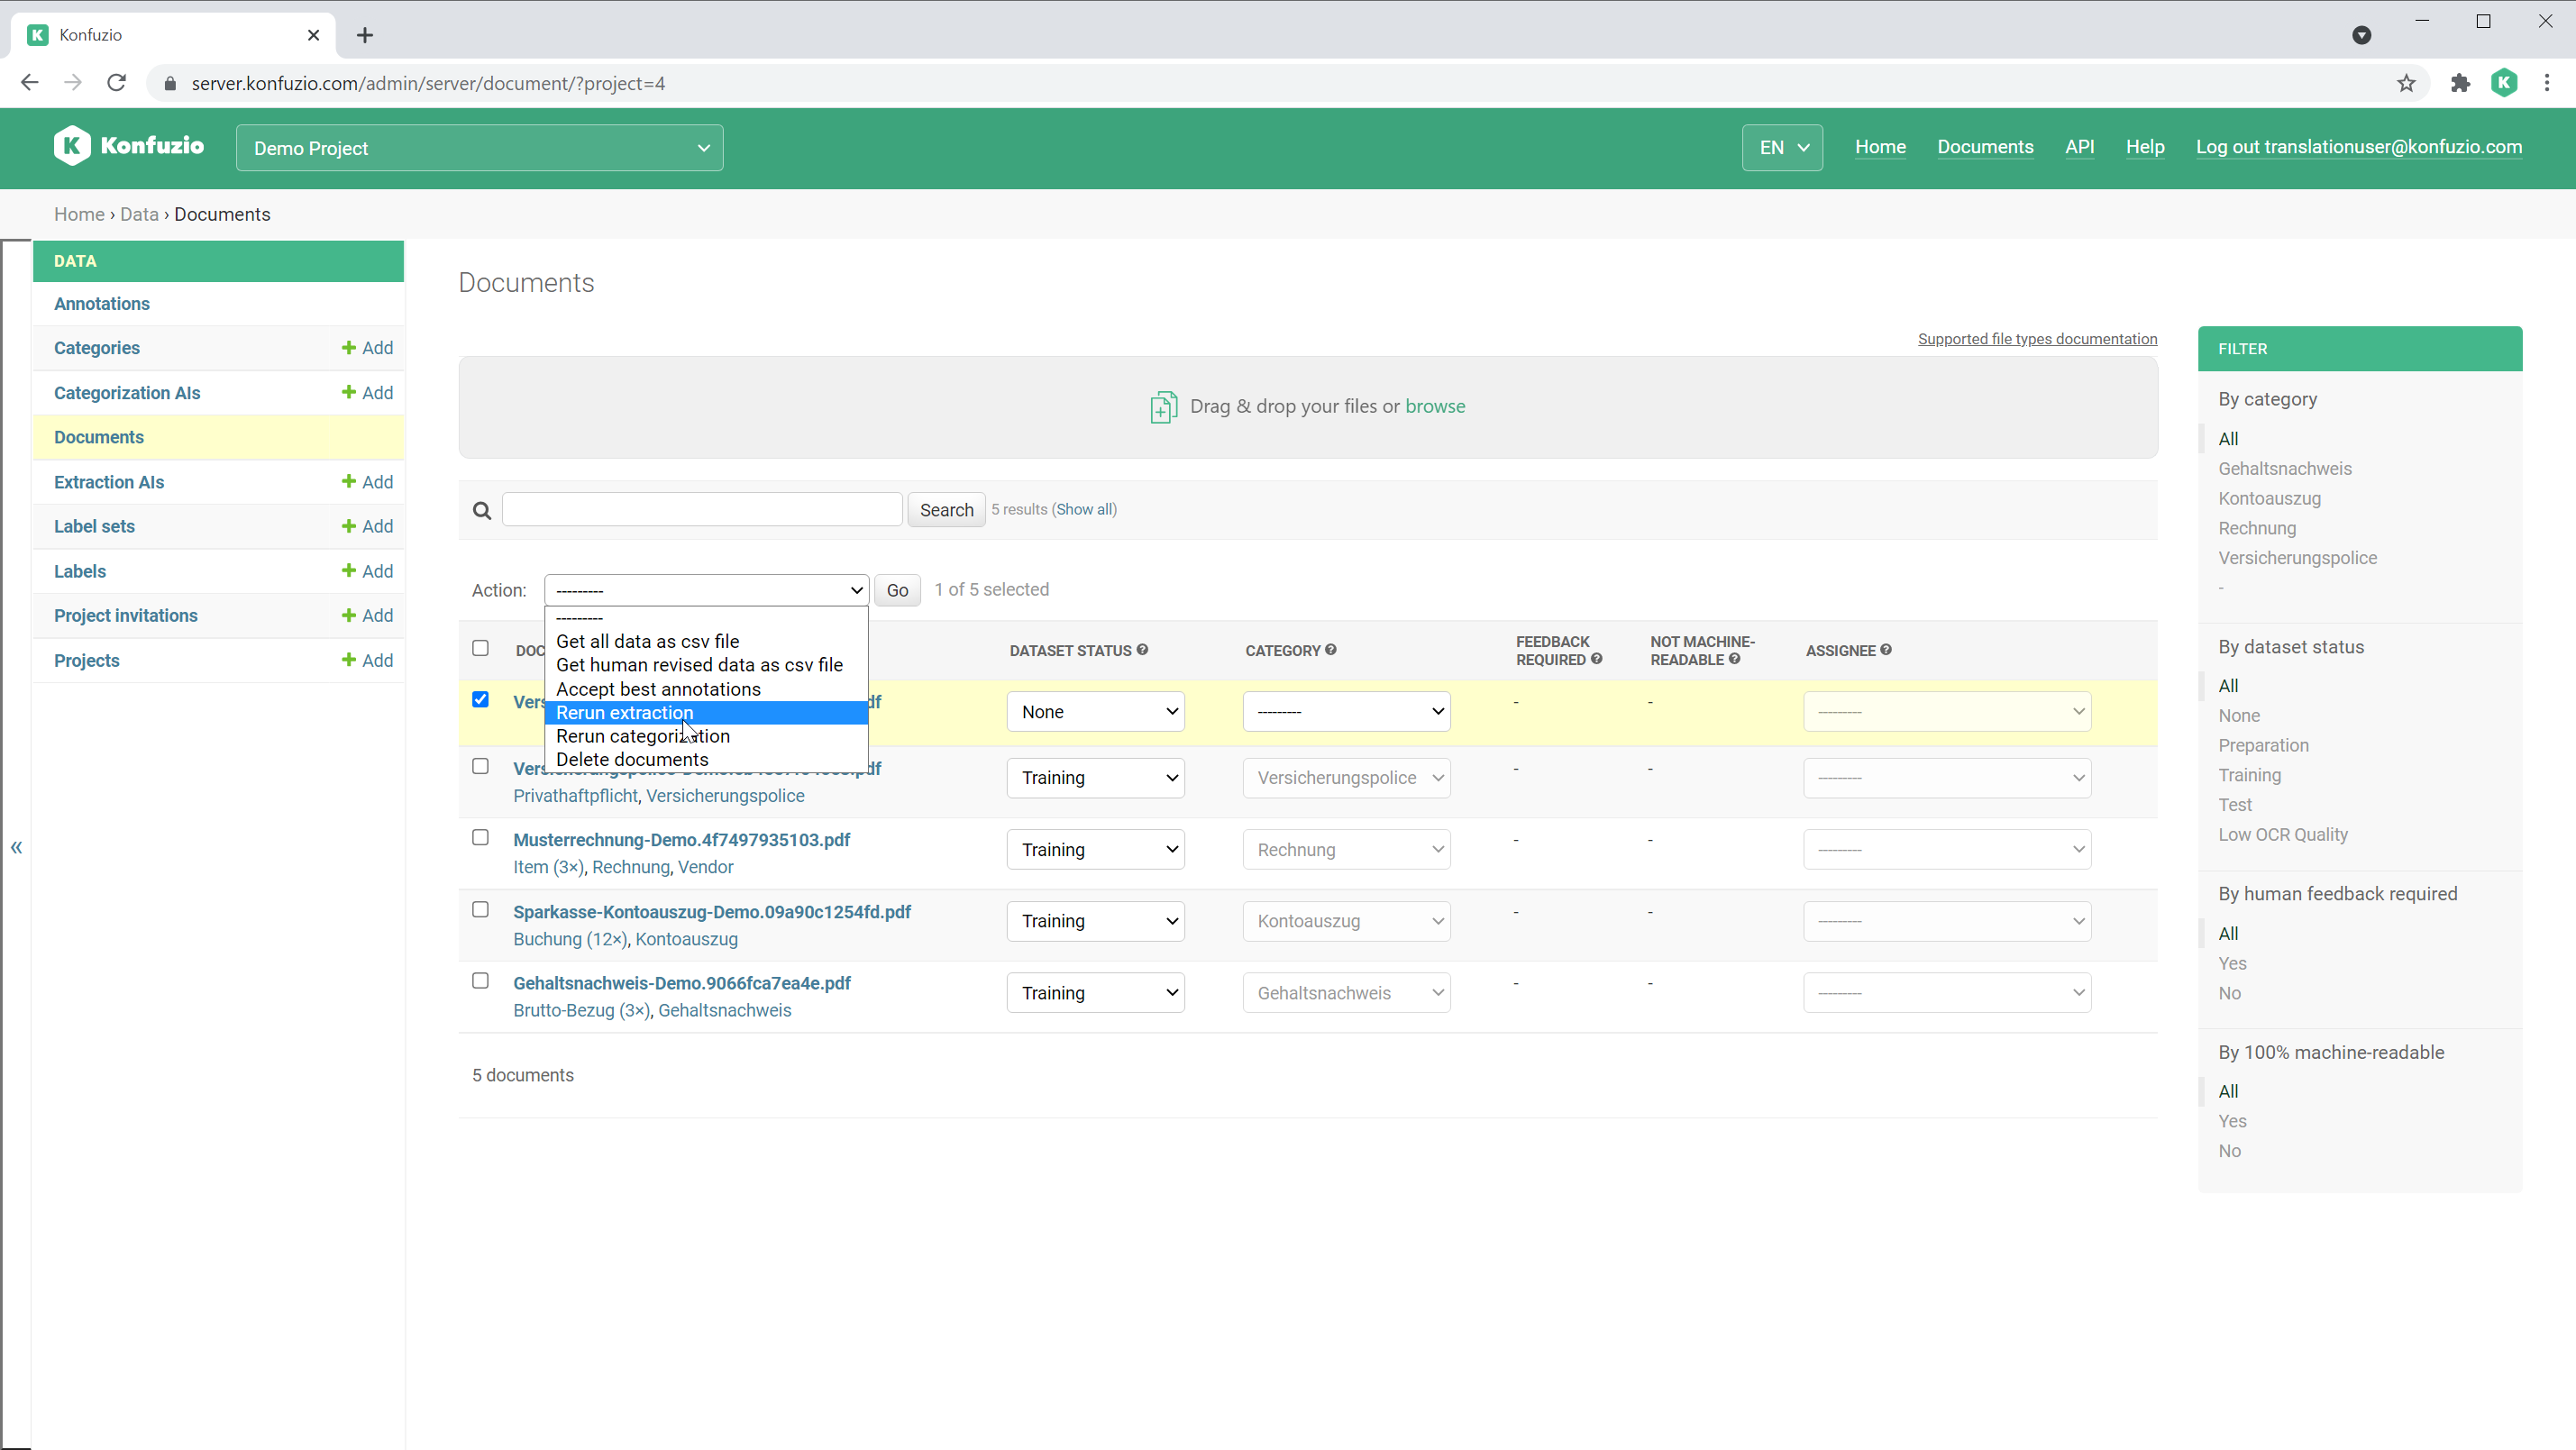Click help icon next to Feedback Required
Viewport: 2576px width, 1450px height.
(1597, 659)
